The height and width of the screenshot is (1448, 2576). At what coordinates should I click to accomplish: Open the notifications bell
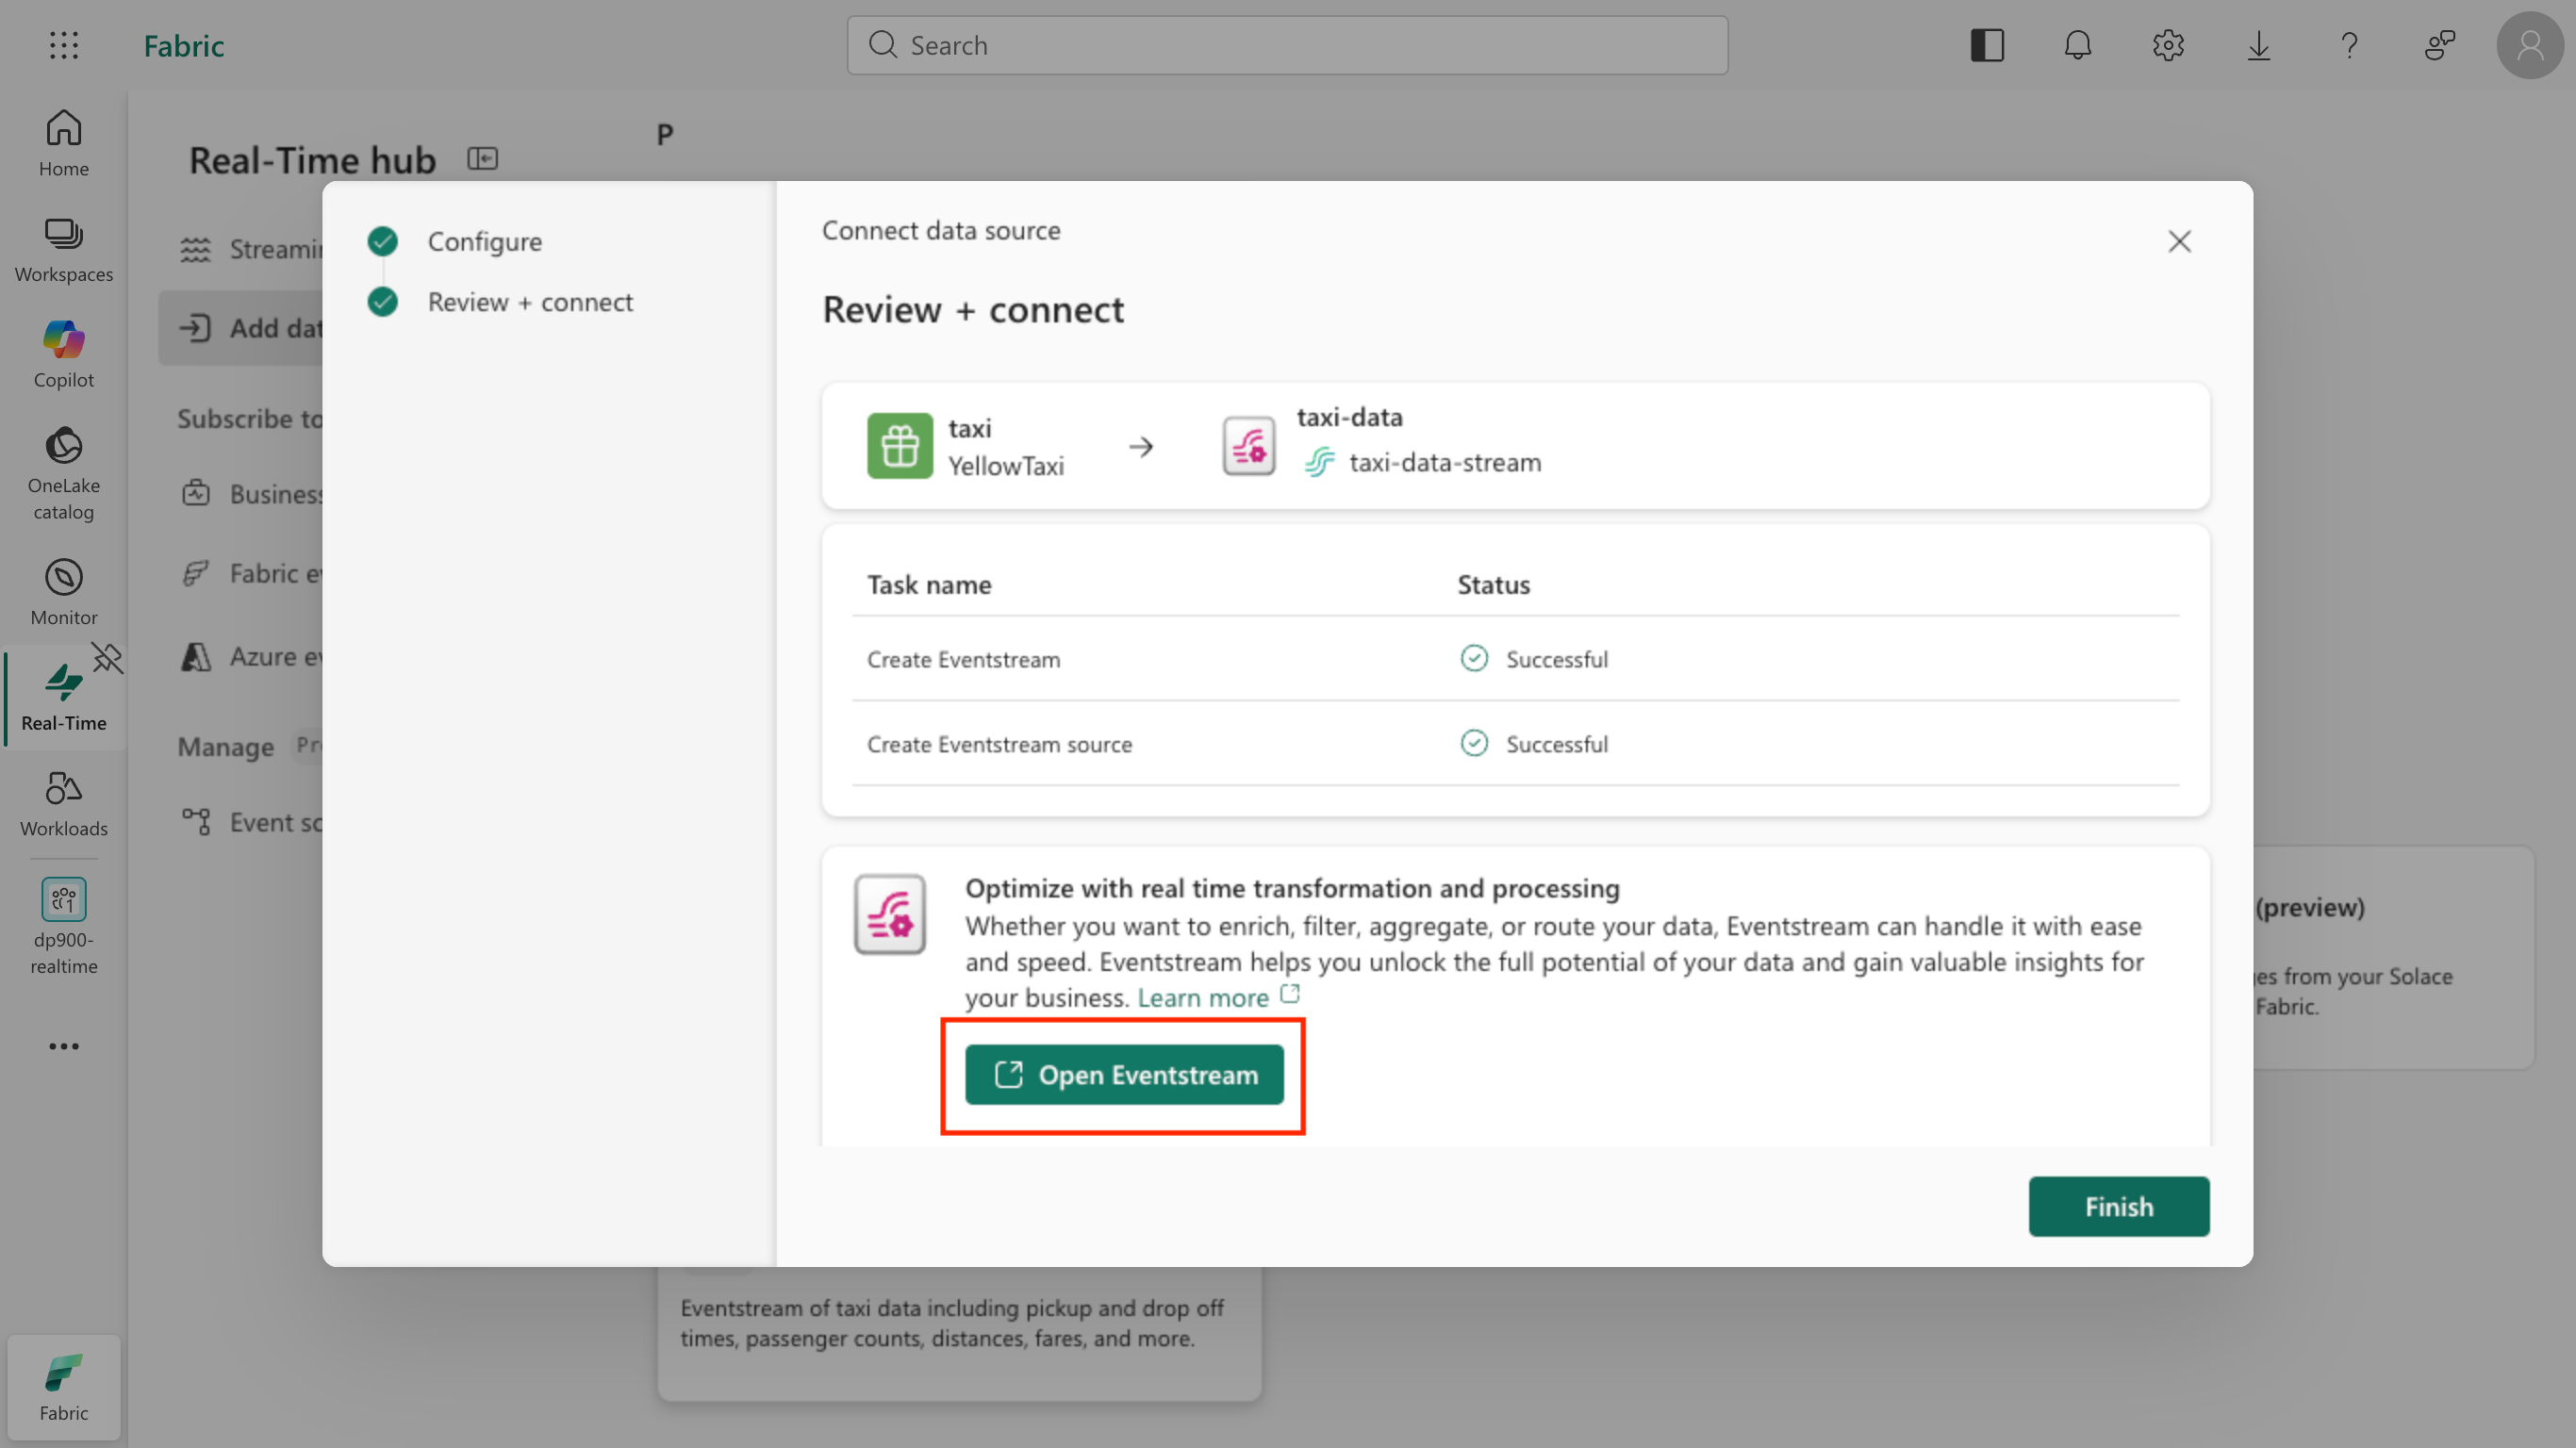[2078, 45]
